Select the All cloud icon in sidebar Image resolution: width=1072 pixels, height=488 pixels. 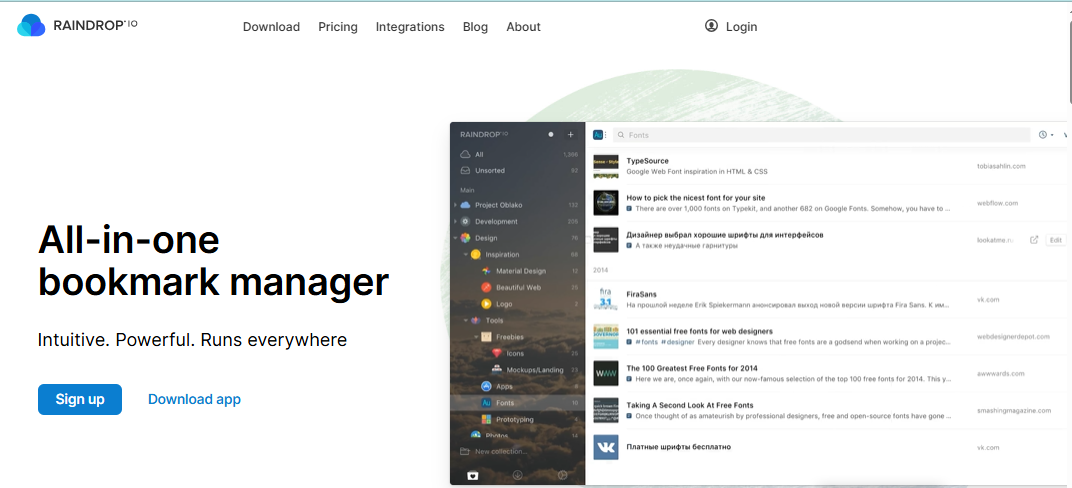(x=464, y=155)
